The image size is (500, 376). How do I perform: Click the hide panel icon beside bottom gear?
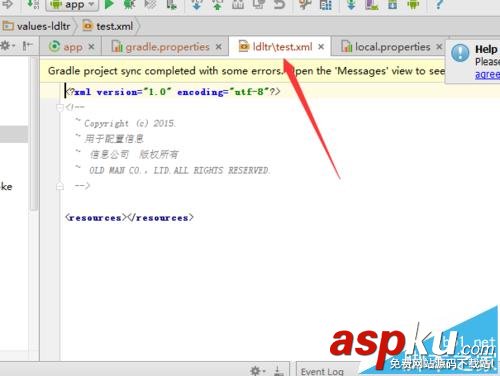(278, 371)
